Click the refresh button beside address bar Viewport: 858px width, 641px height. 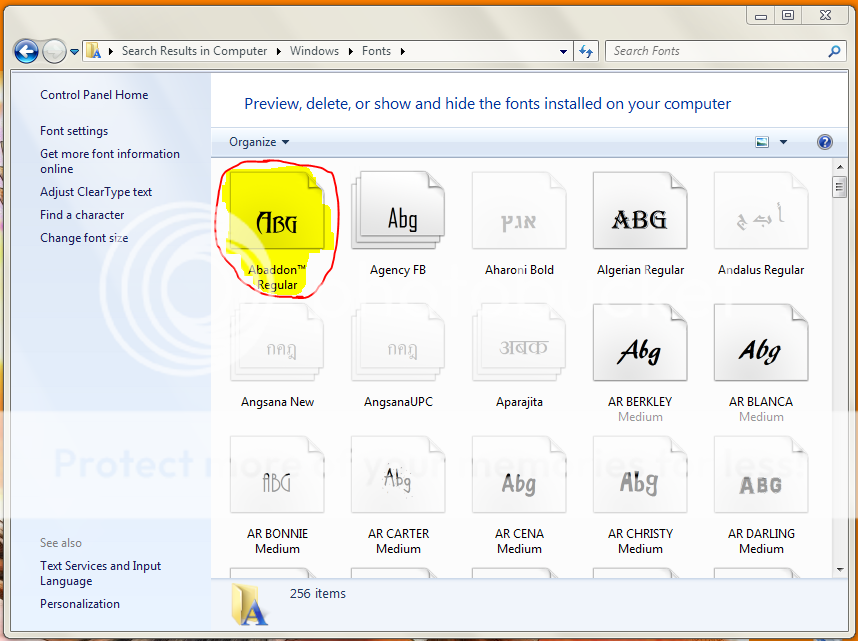(587, 51)
